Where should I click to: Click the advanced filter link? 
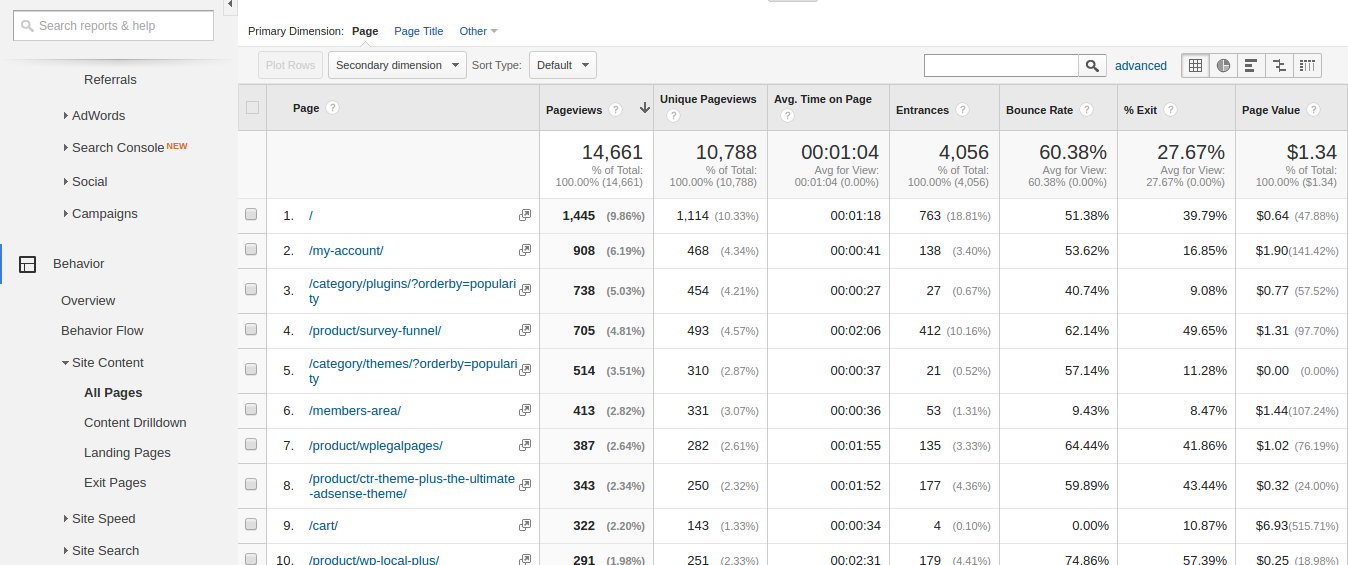[1141, 66]
